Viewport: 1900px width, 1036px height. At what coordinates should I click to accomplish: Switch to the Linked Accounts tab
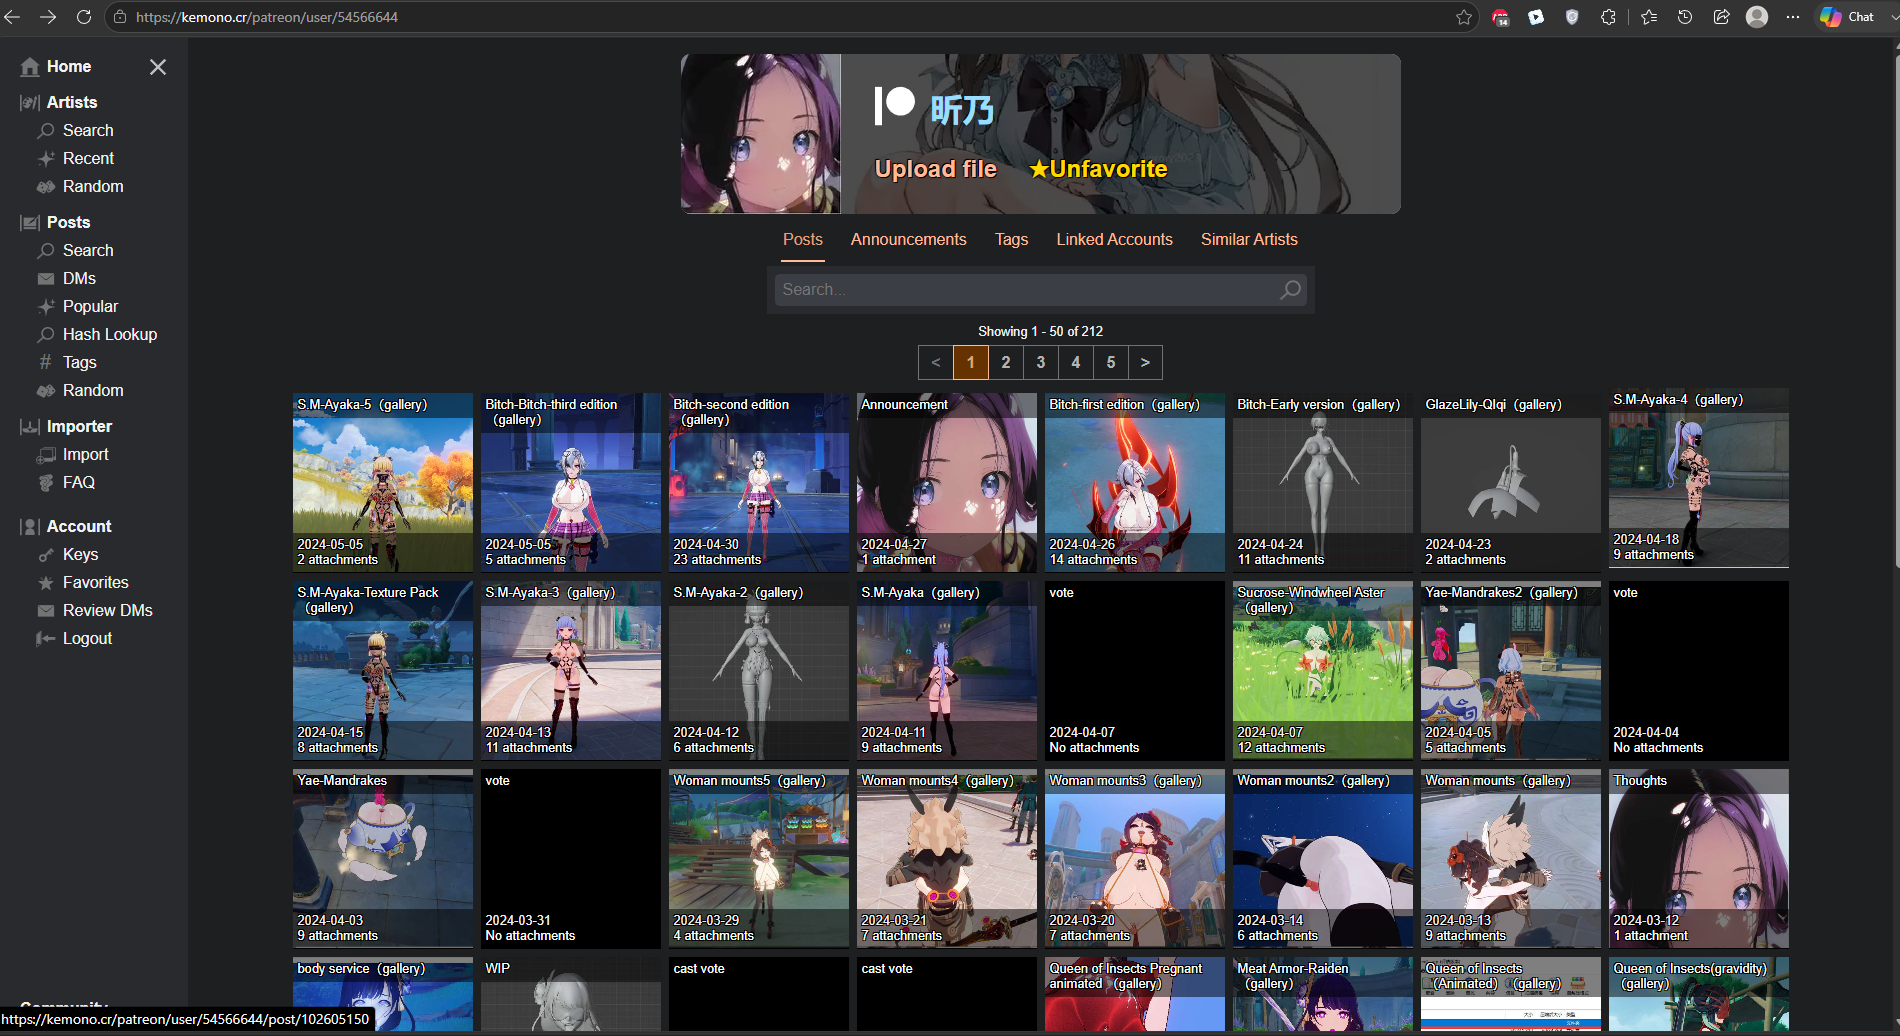pyautogui.click(x=1115, y=240)
